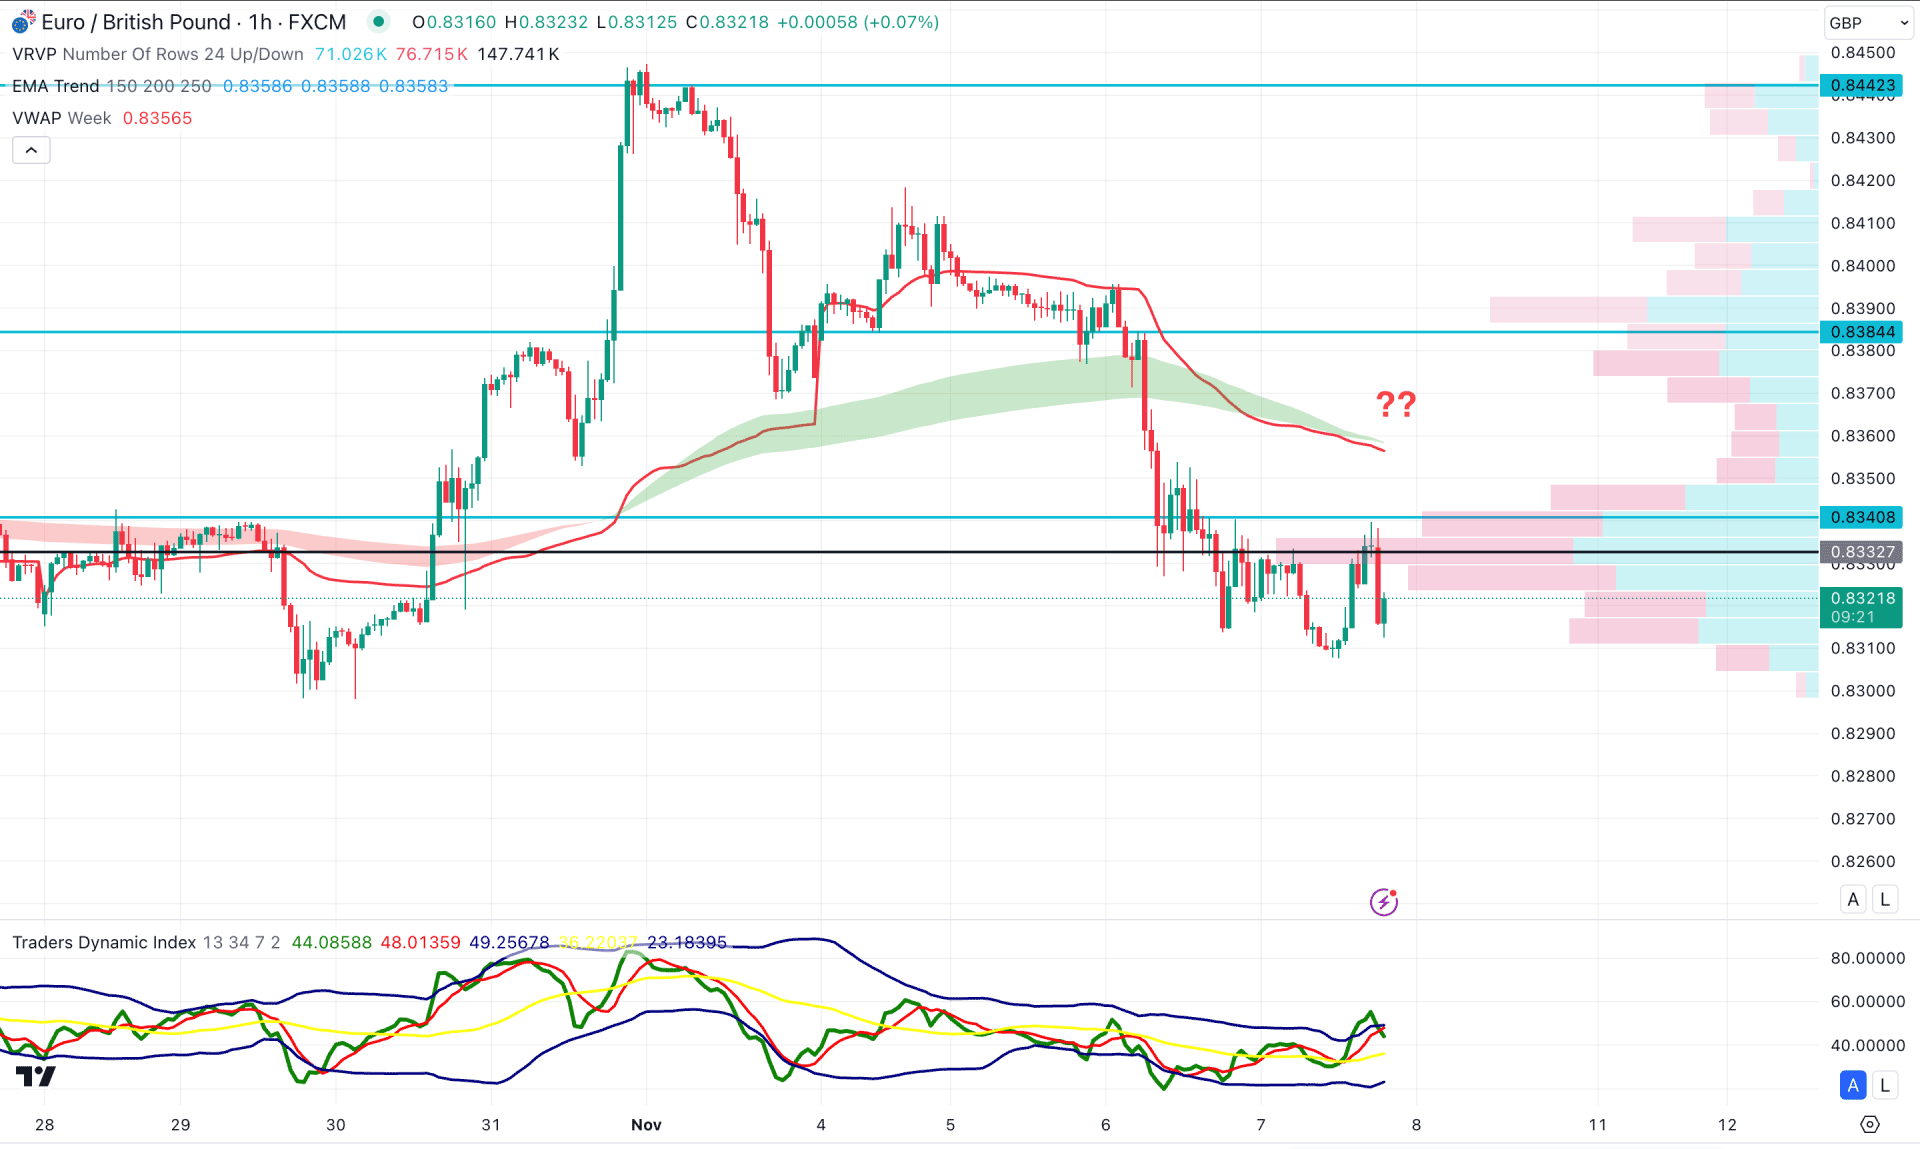Click the TradingView logo
1920x1149 pixels.
click(36, 1076)
